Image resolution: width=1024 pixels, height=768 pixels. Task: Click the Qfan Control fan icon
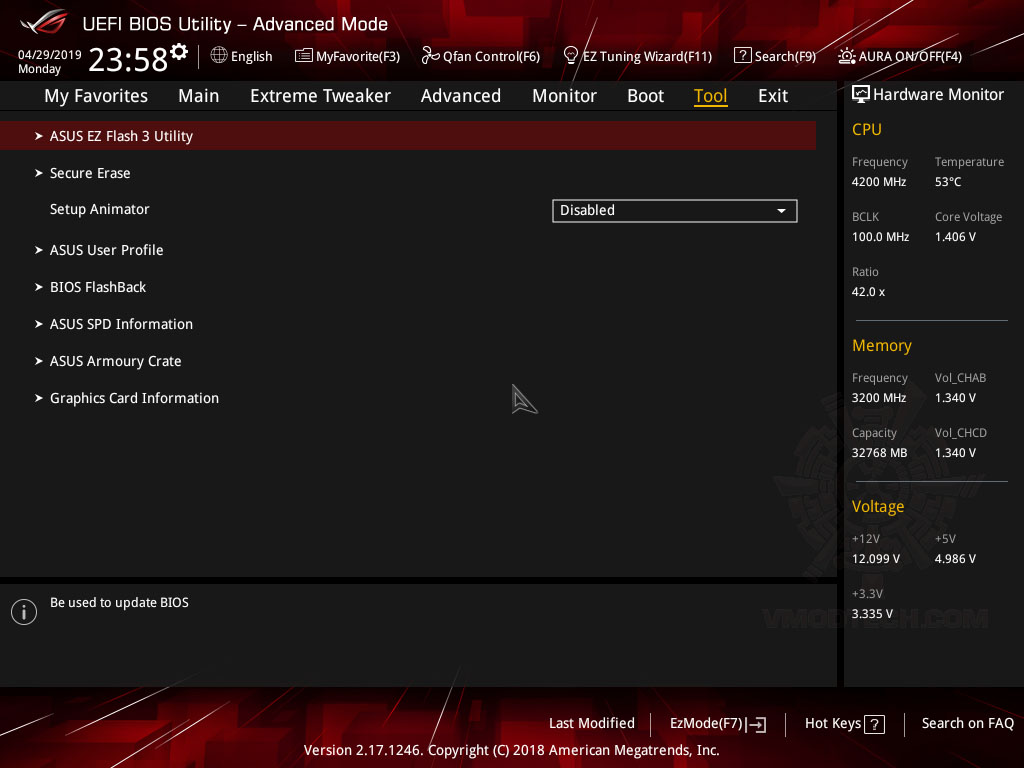pyautogui.click(x=430, y=56)
